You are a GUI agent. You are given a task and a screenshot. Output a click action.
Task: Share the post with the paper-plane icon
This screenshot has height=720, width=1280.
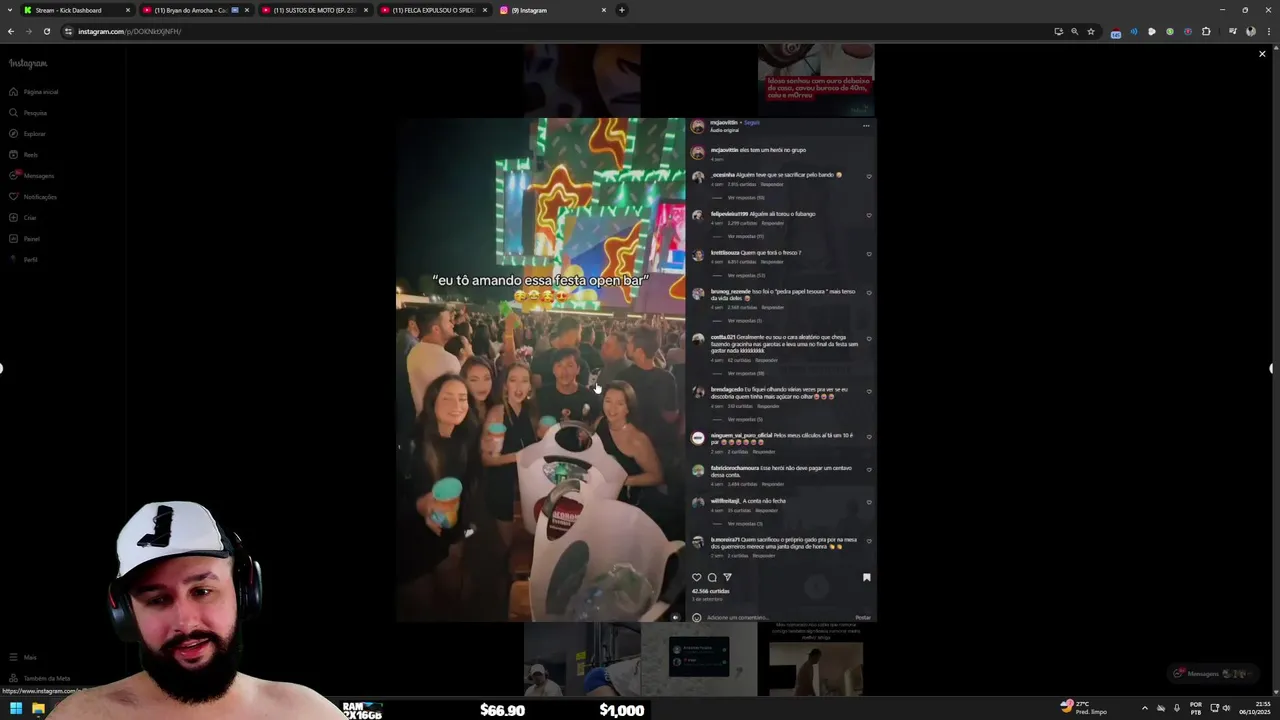[727, 577]
